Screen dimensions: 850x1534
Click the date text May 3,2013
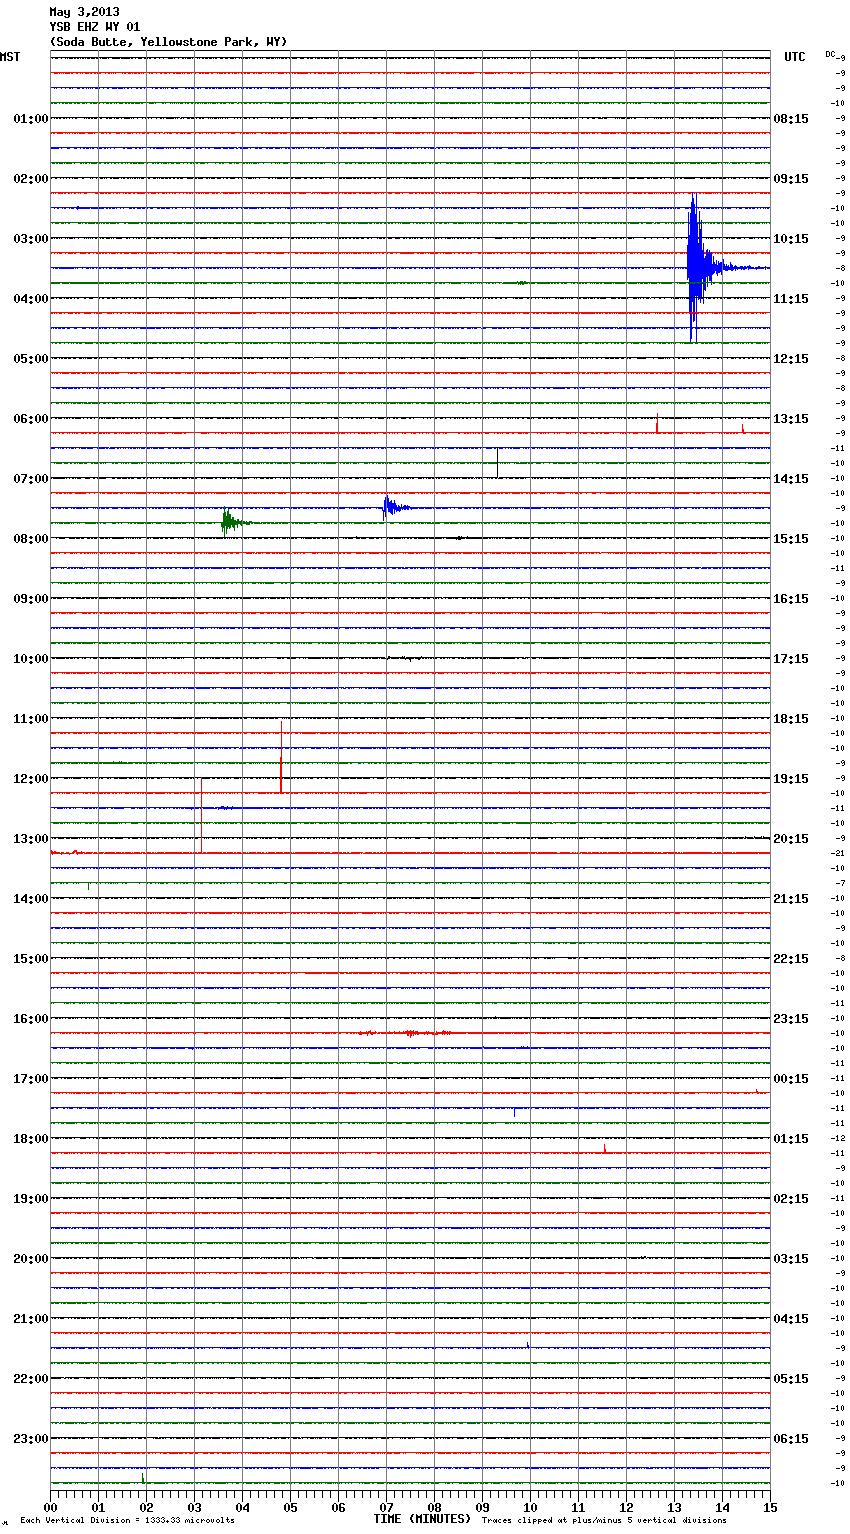(84, 12)
